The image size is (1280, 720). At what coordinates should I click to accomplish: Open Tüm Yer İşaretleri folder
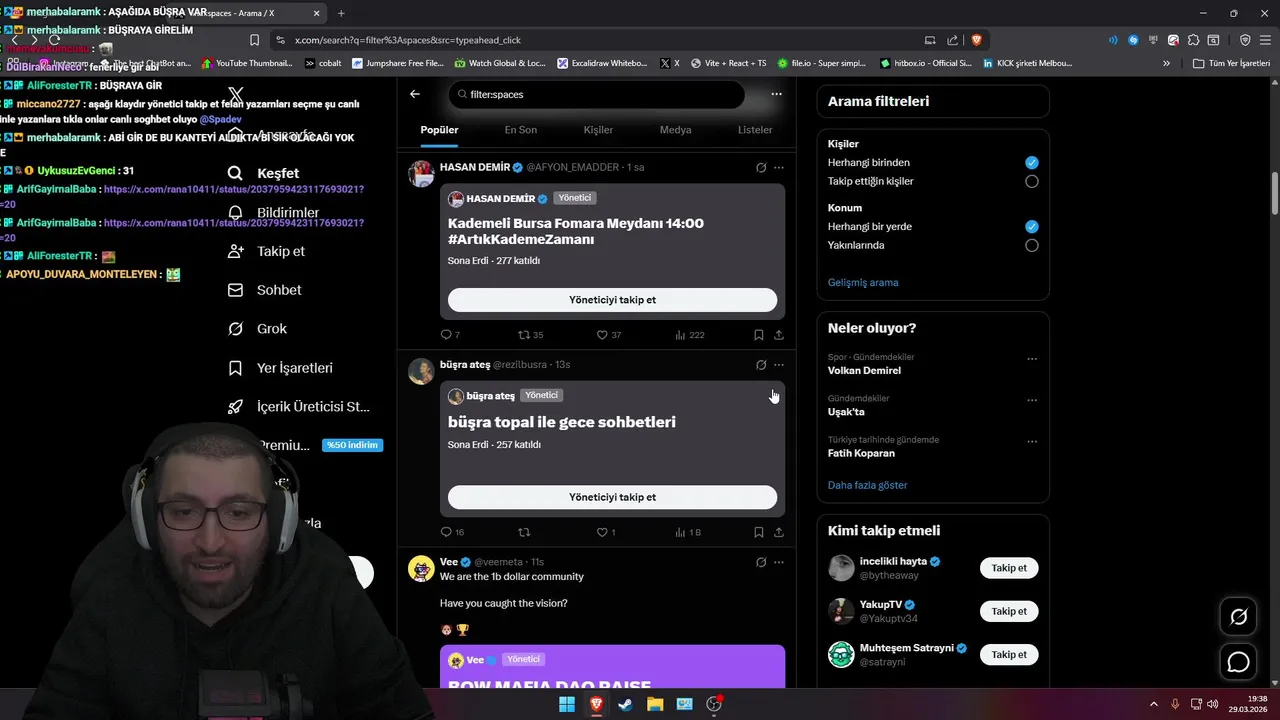pyautogui.click(x=1231, y=63)
